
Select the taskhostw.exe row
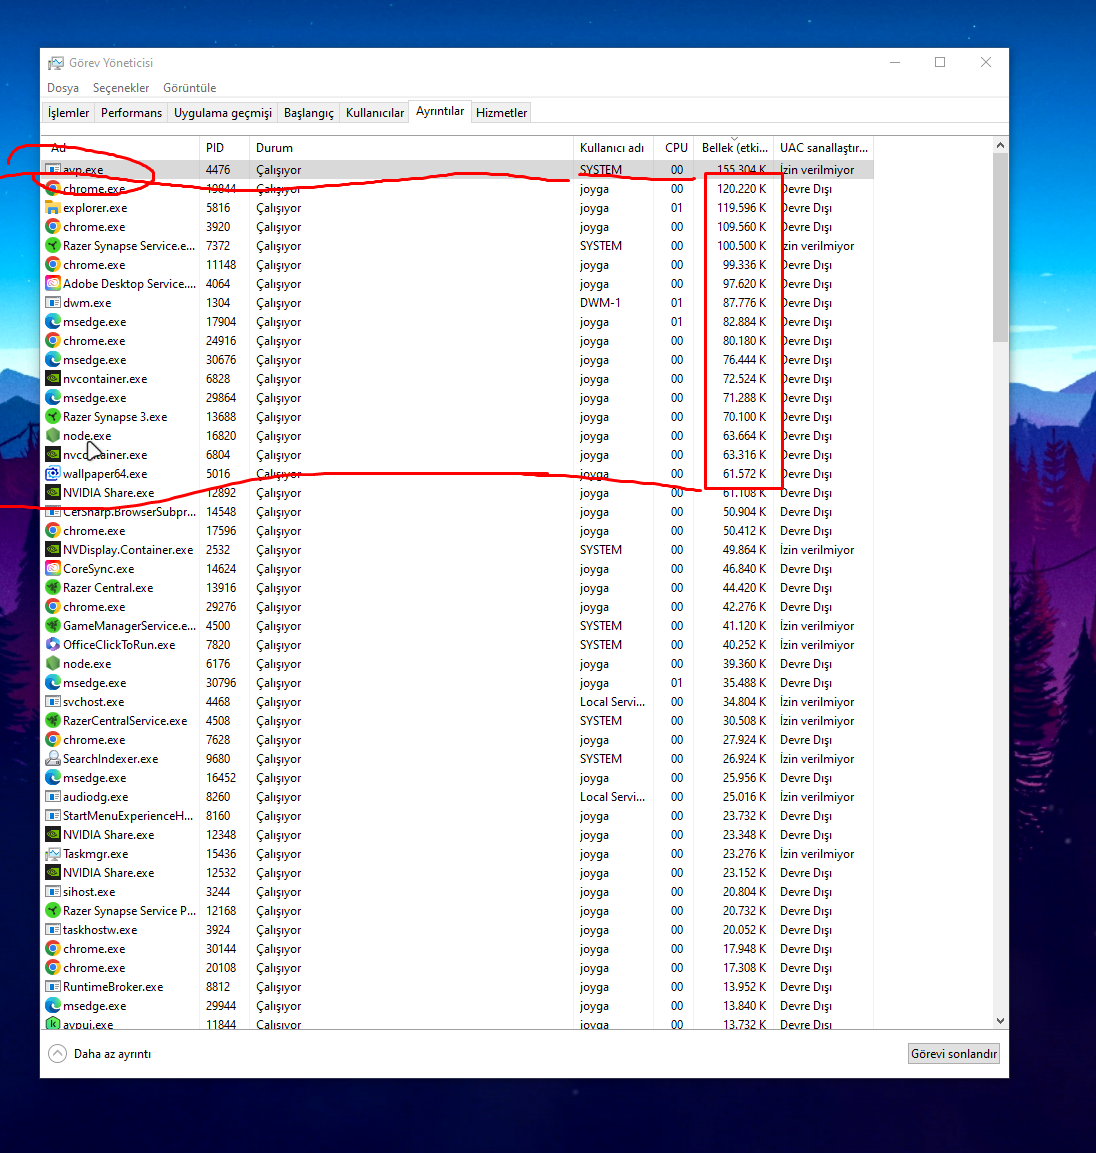(x=458, y=930)
